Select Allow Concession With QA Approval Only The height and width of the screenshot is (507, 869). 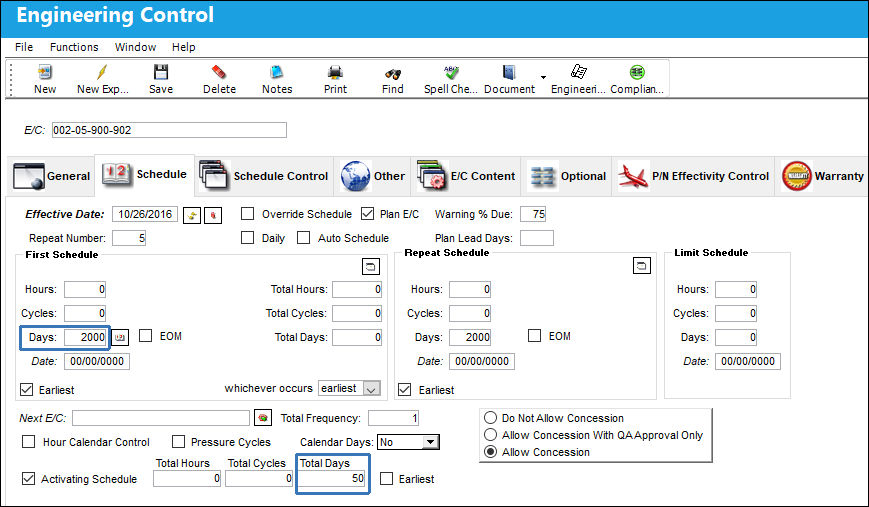(490, 434)
